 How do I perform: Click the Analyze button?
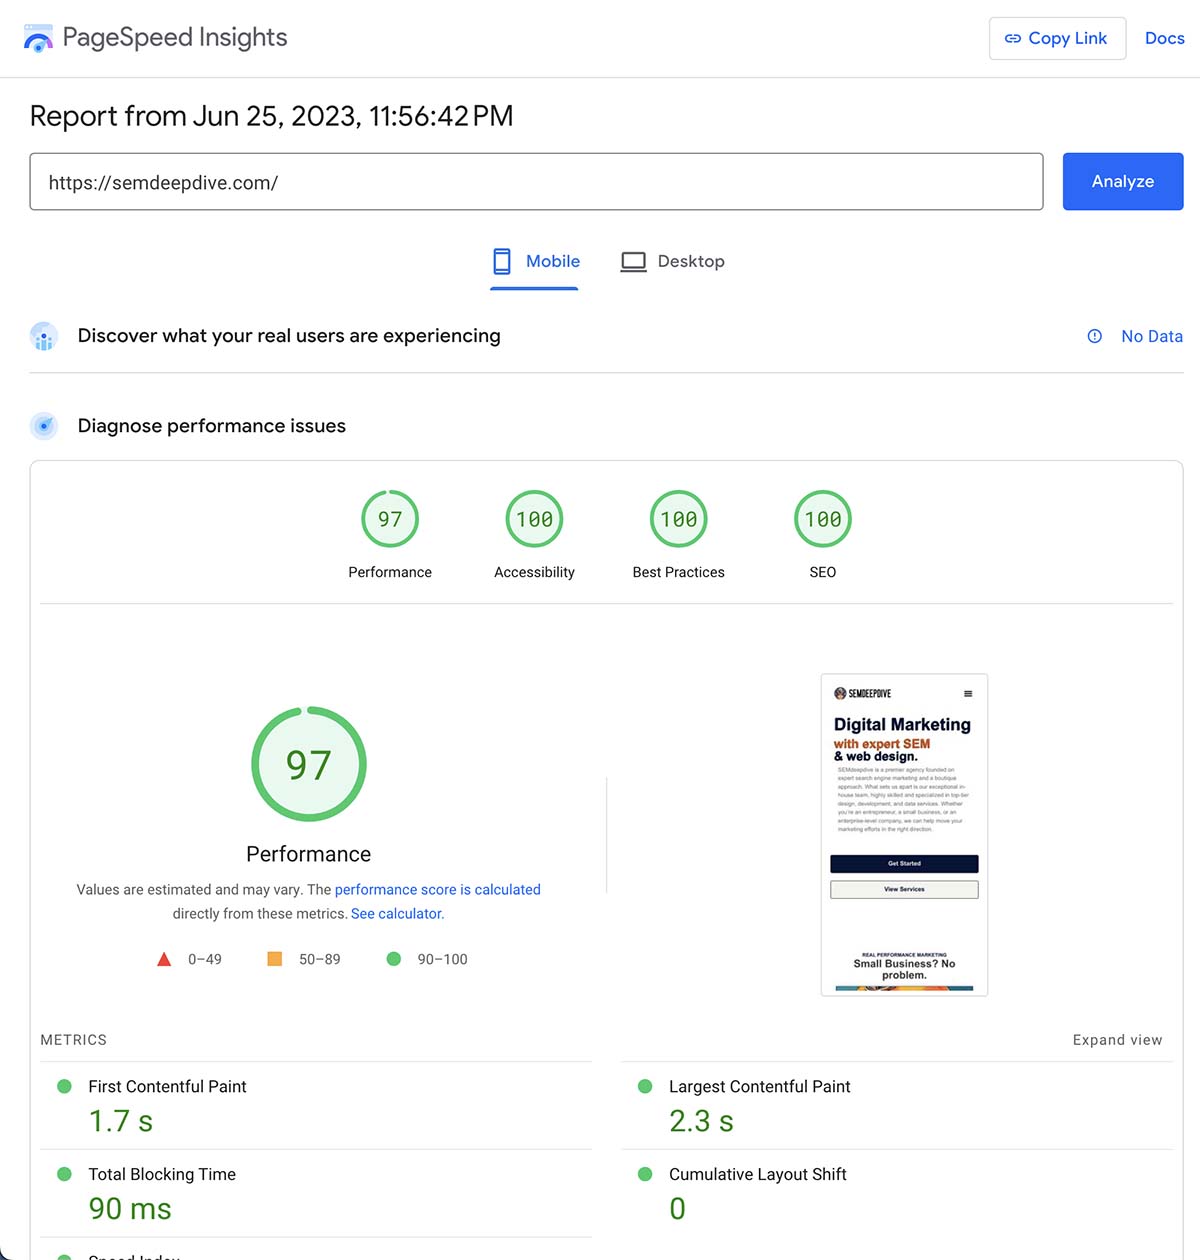(1123, 181)
